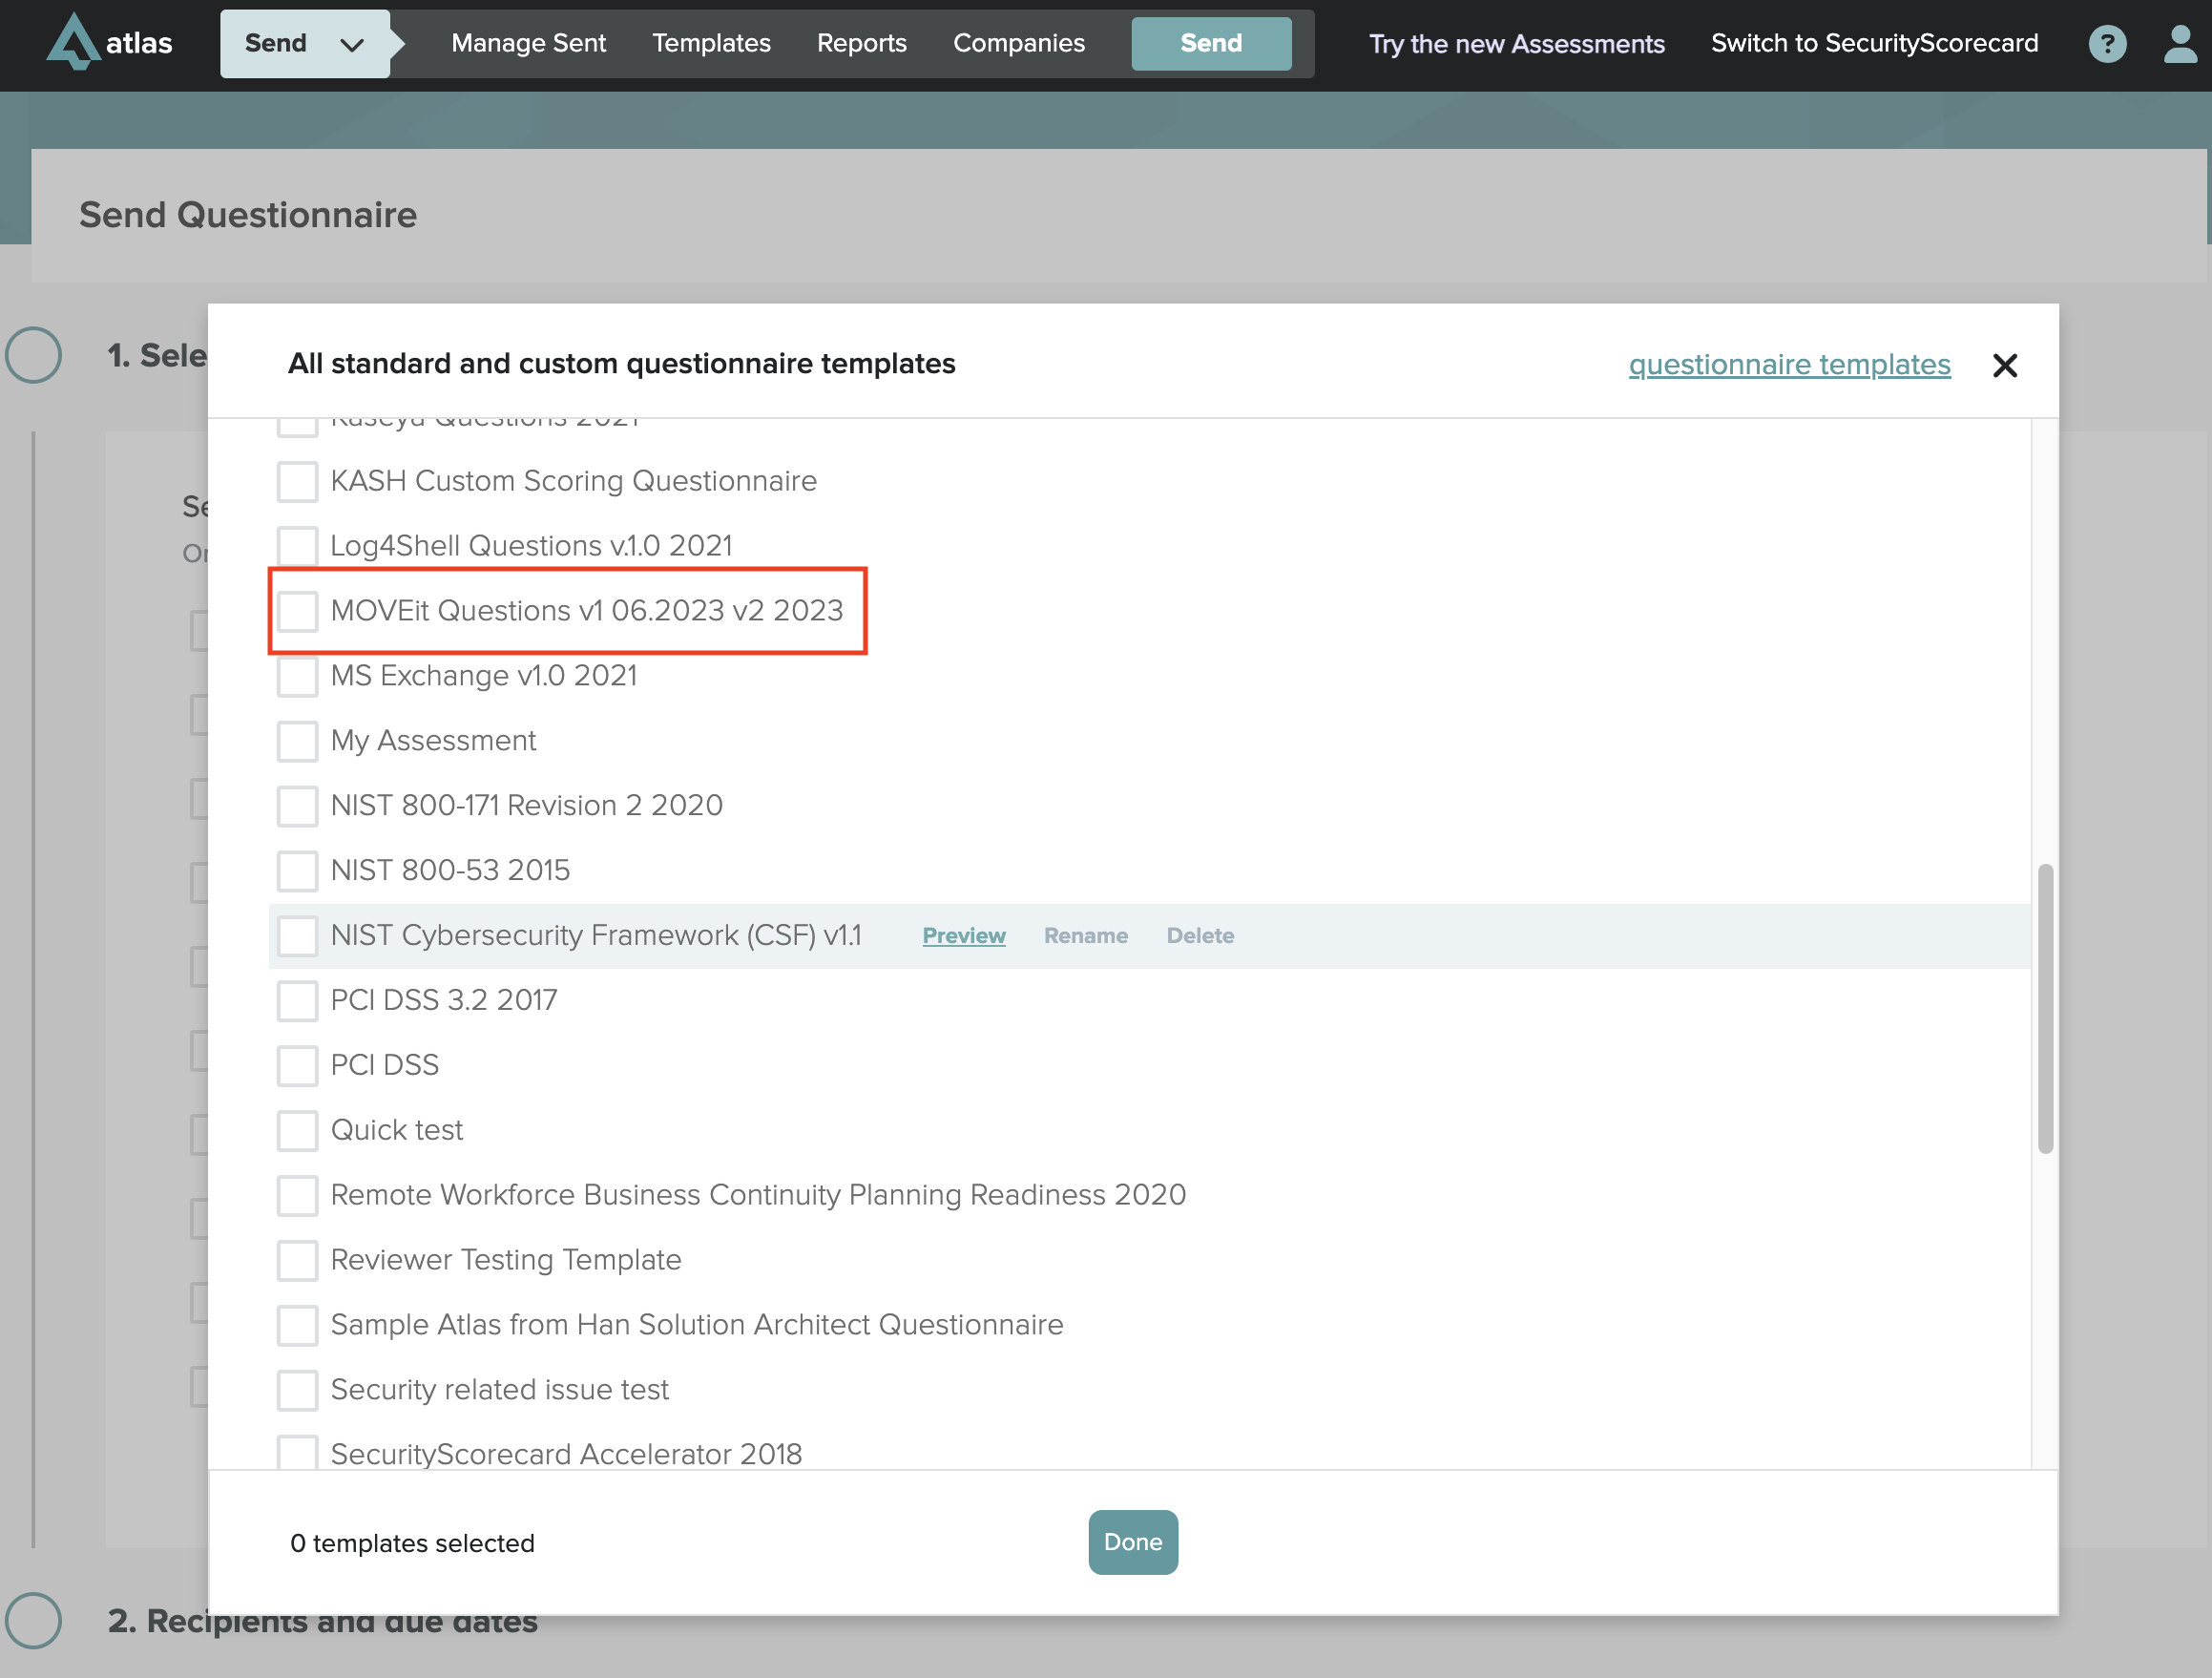This screenshot has width=2212, height=1678.
Task: Click 0 templates selected text
Action: (412, 1543)
